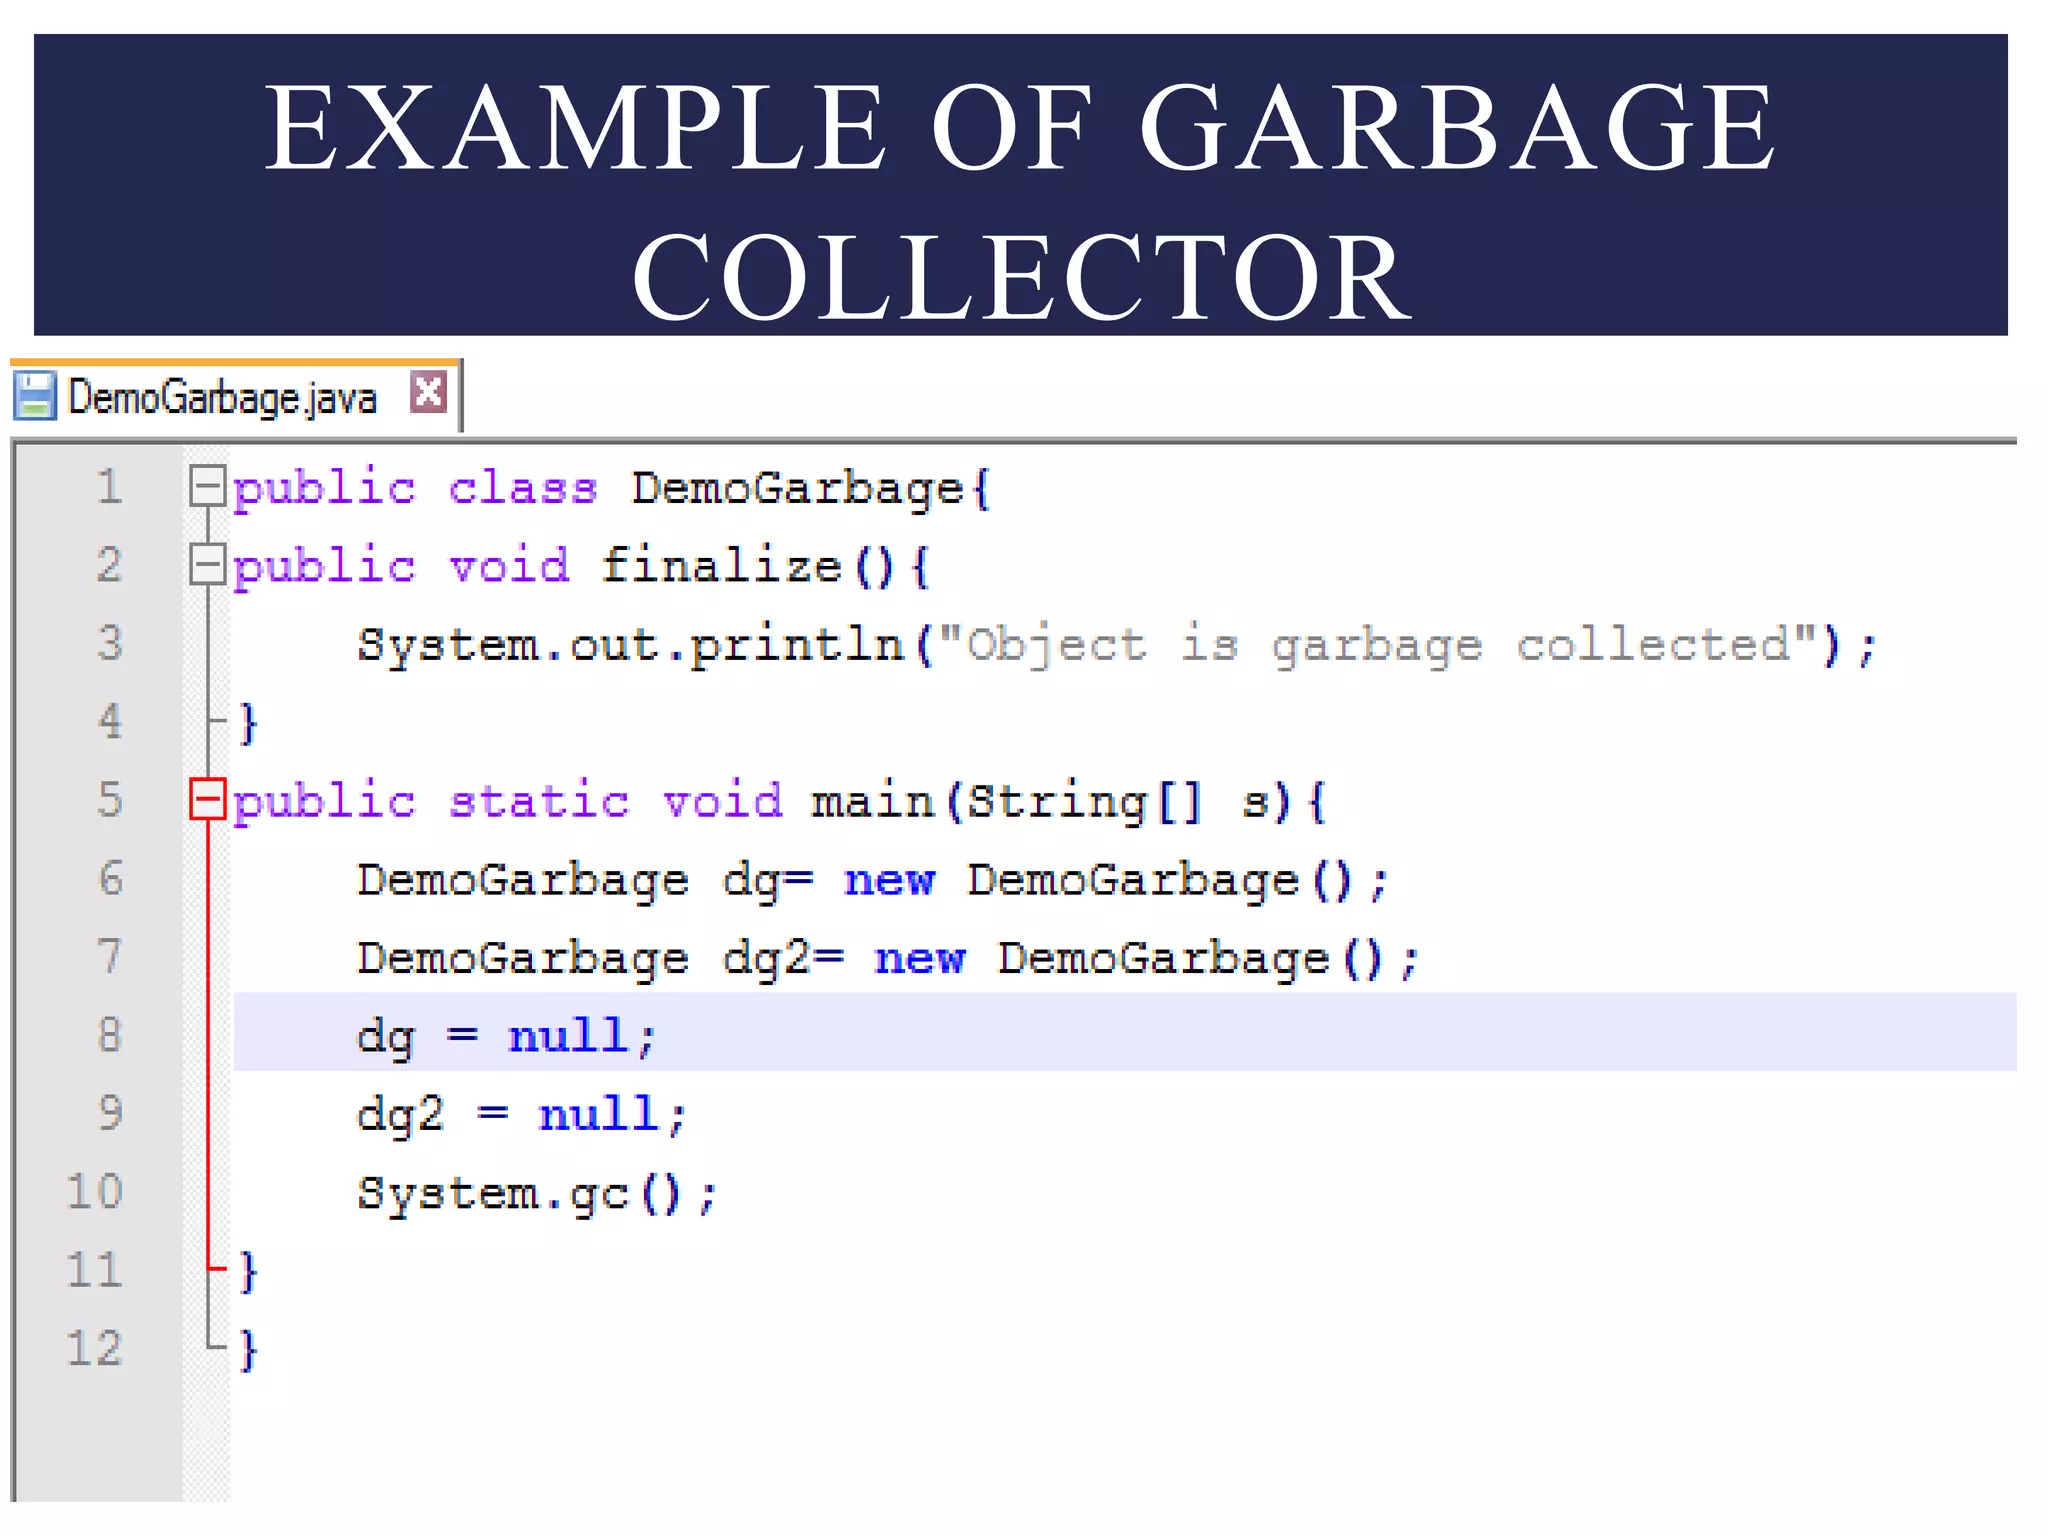Click the closing brace on line 12
The height and width of the screenshot is (1536, 2048).
[x=249, y=1350]
